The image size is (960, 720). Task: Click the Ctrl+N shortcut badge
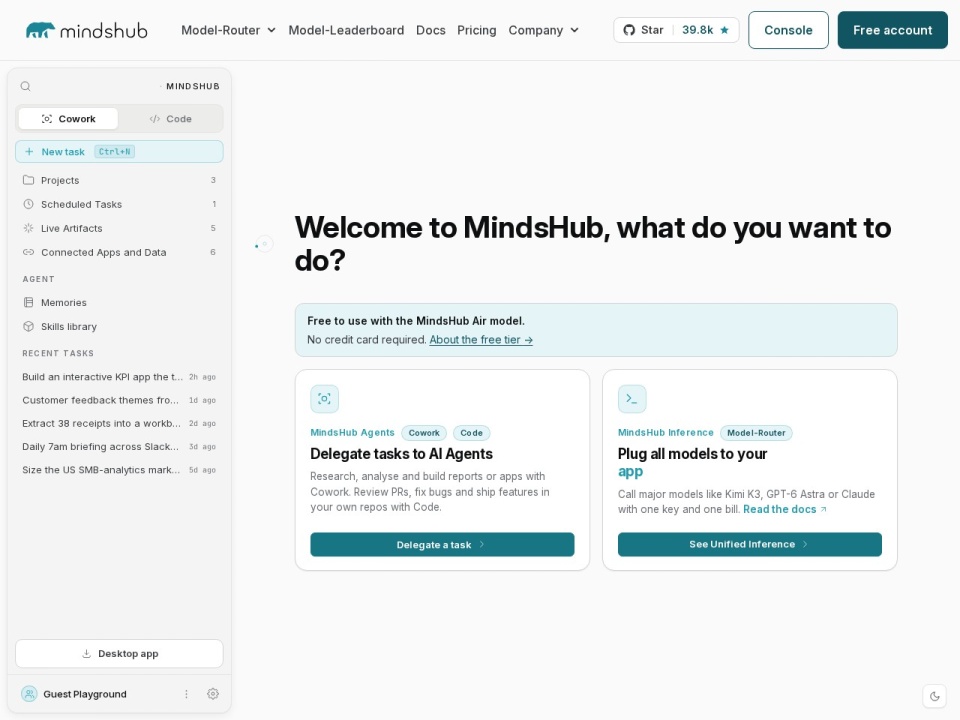pyautogui.click(x=114, y=151)
